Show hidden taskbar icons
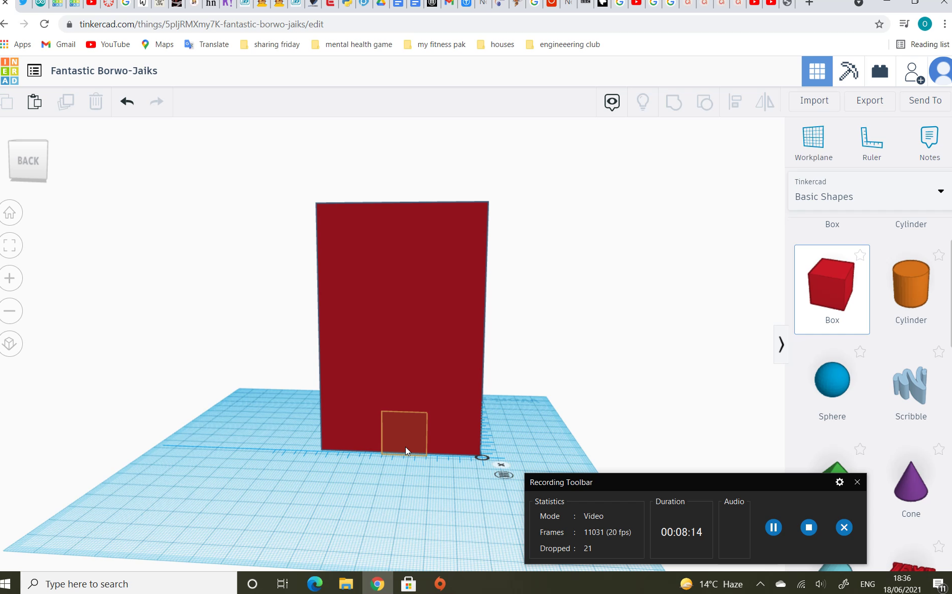The image size is (952, 594). [x=759, y=584]
